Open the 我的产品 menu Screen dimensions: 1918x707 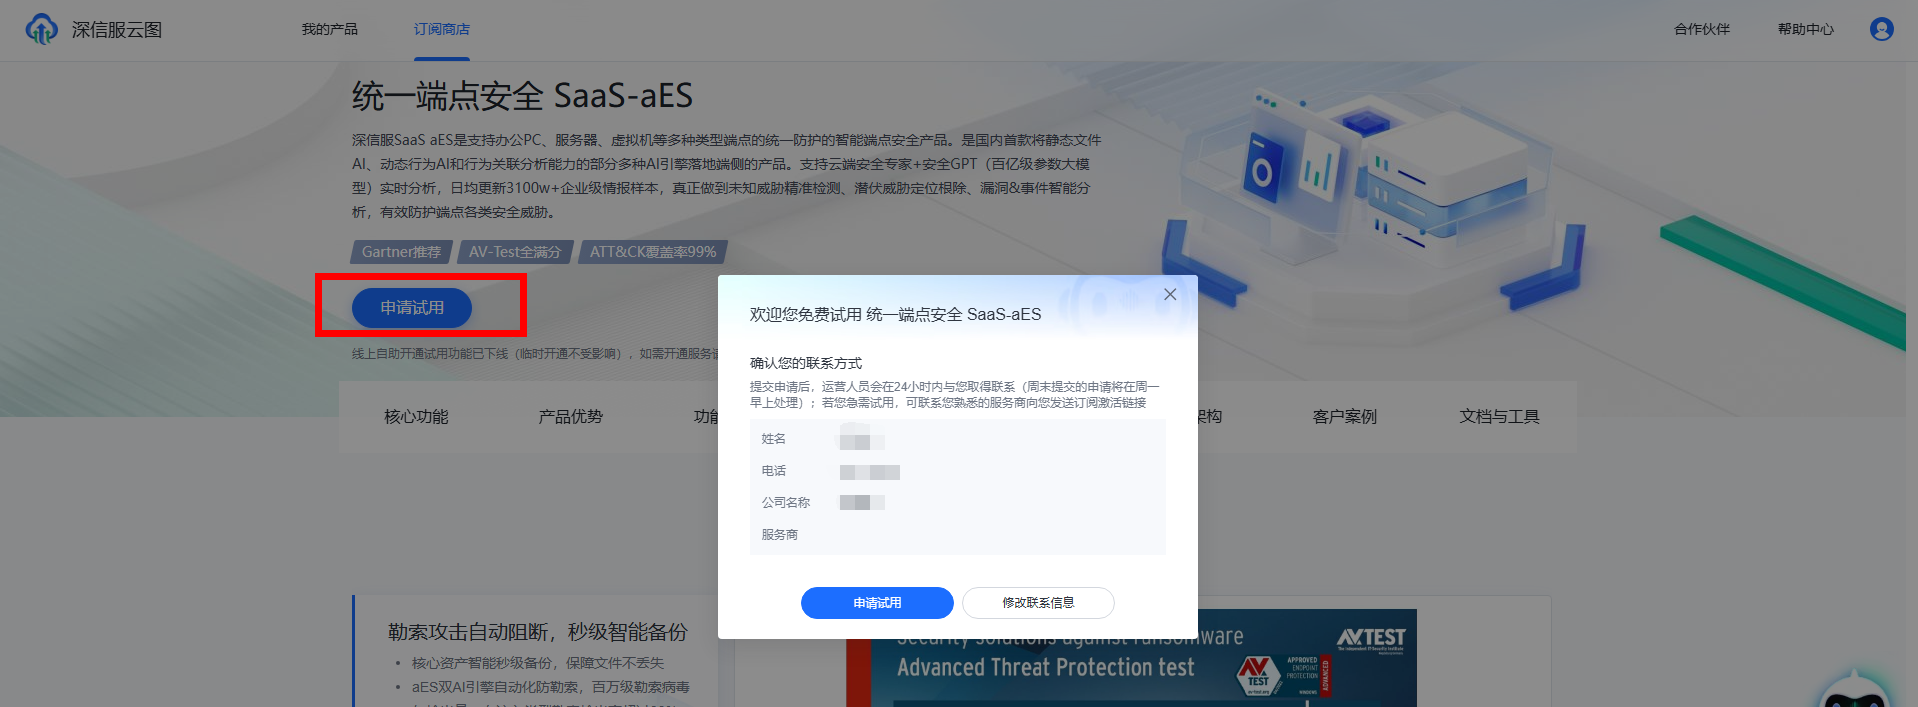[x=330, y=29]
